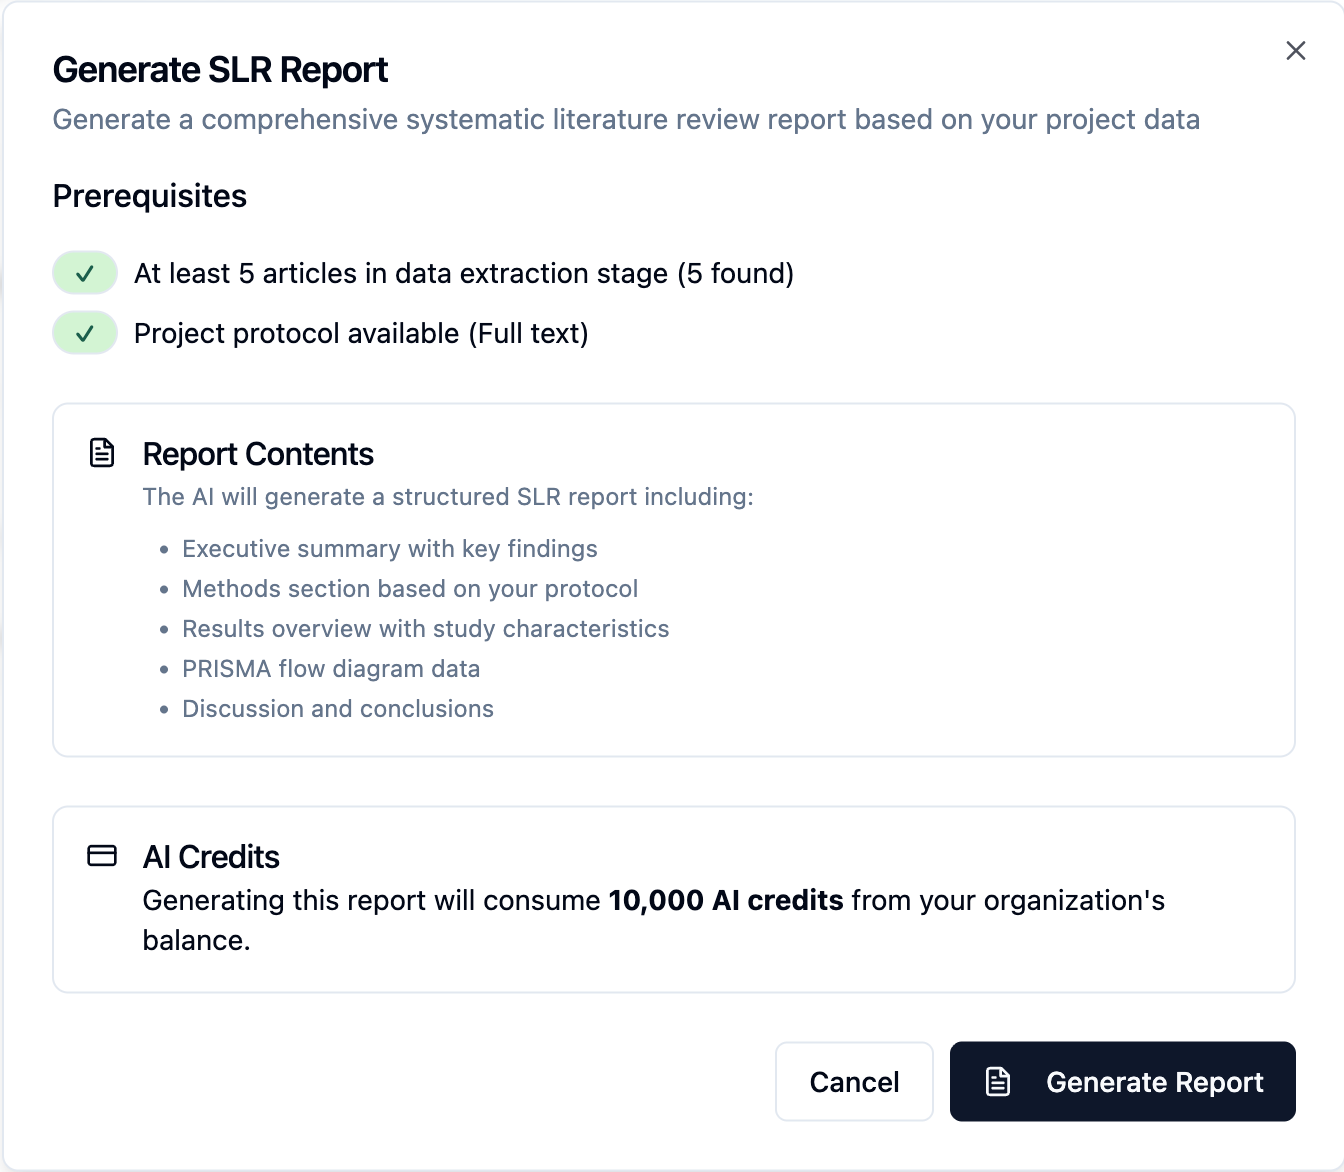Click the Report Contents heading
This screenshot has width=1344, height=1172.
[x=258, y=454]
